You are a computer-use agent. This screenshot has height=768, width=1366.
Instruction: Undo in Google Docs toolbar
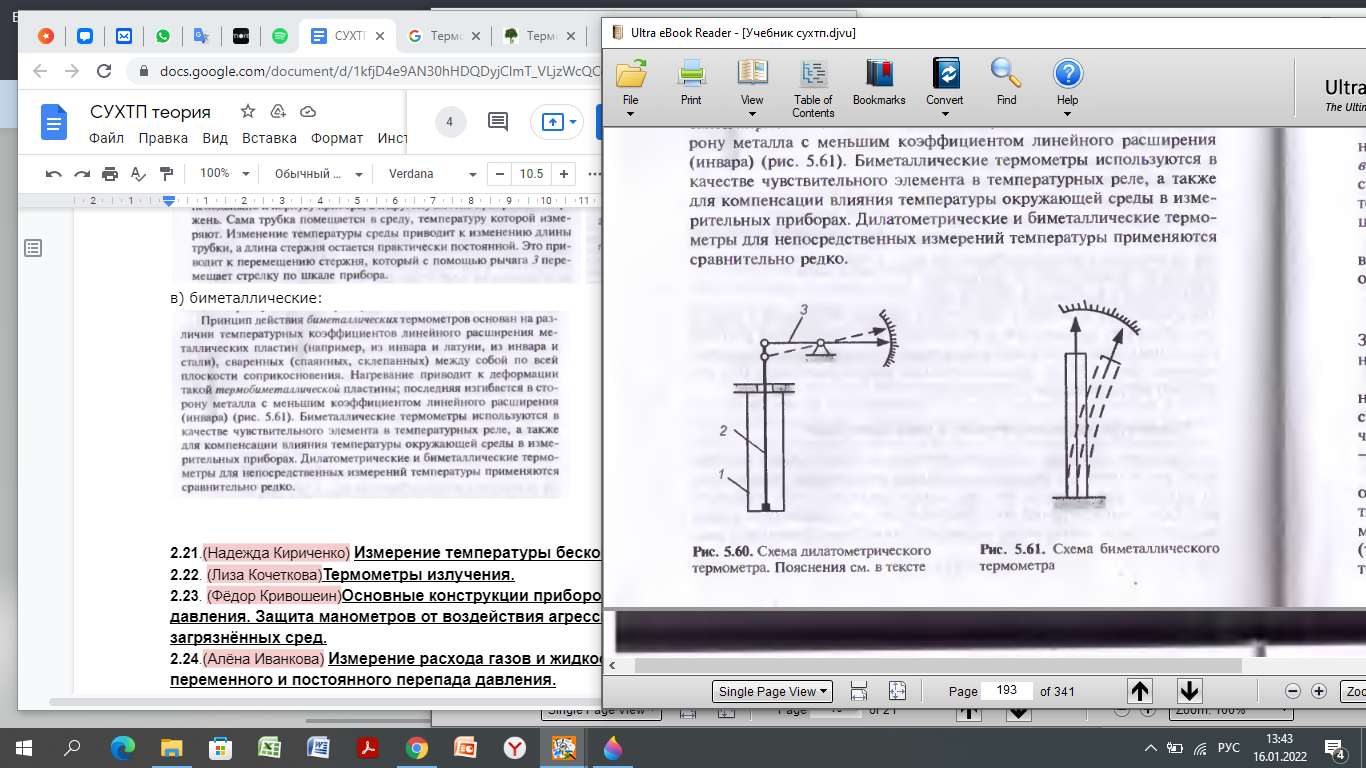coord(54,174)
